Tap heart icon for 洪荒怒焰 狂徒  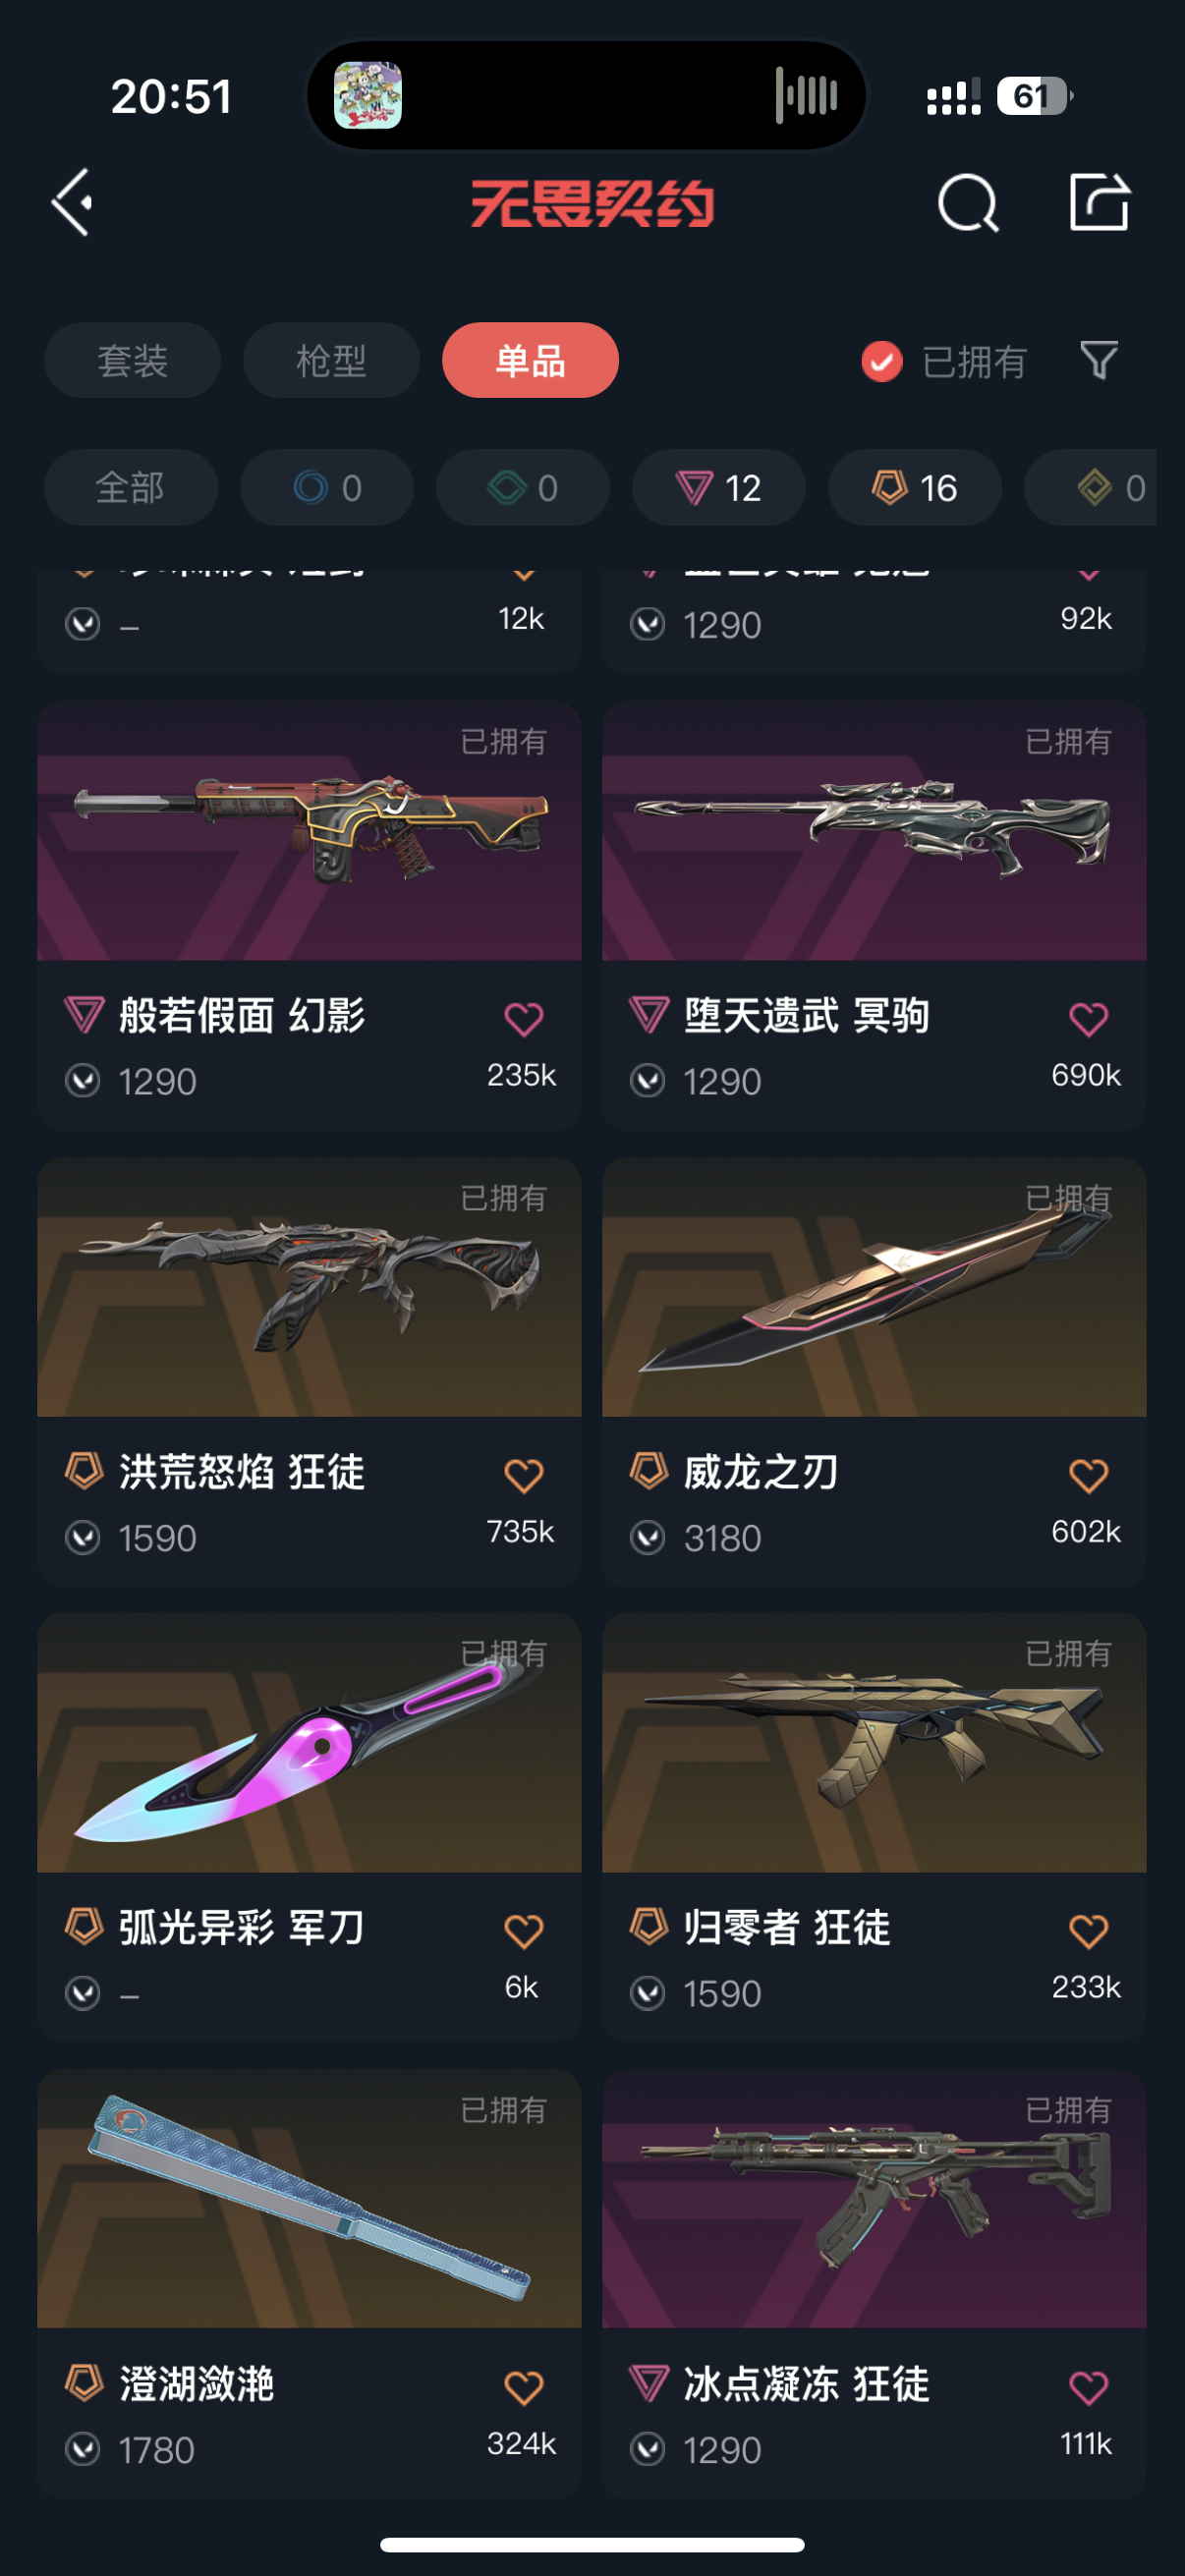[523, 1474]
